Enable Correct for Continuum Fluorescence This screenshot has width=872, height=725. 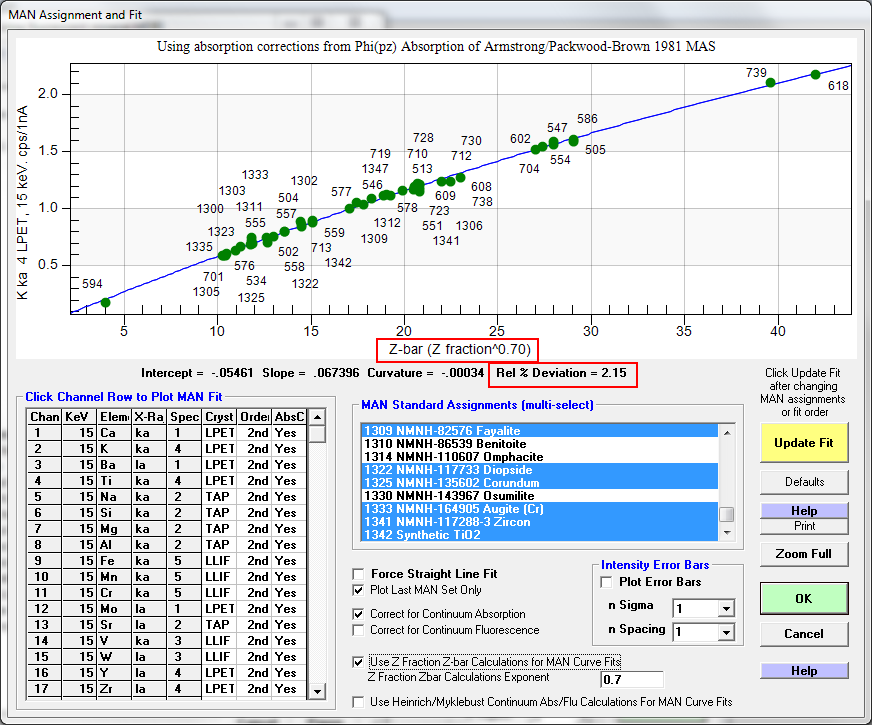[x=359, y=630]
